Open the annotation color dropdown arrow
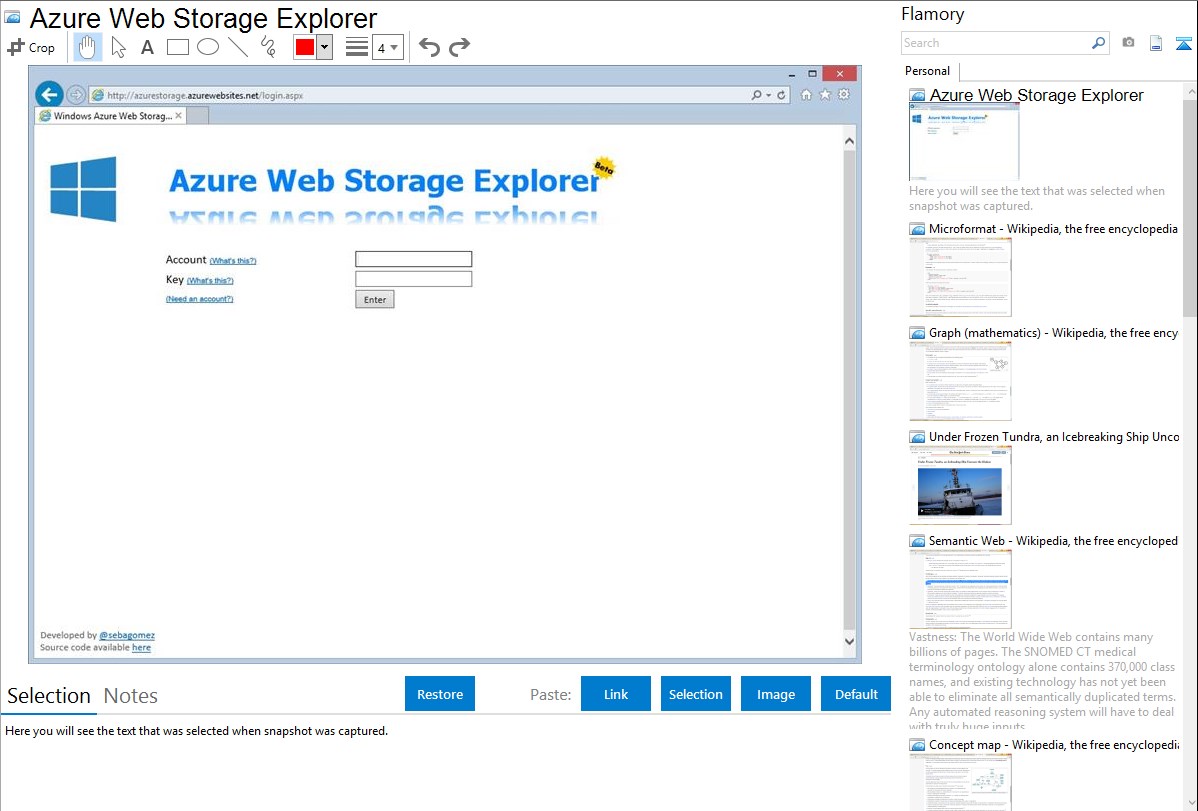The width and height of the screenshot is (1198, 811). point(324,47)
